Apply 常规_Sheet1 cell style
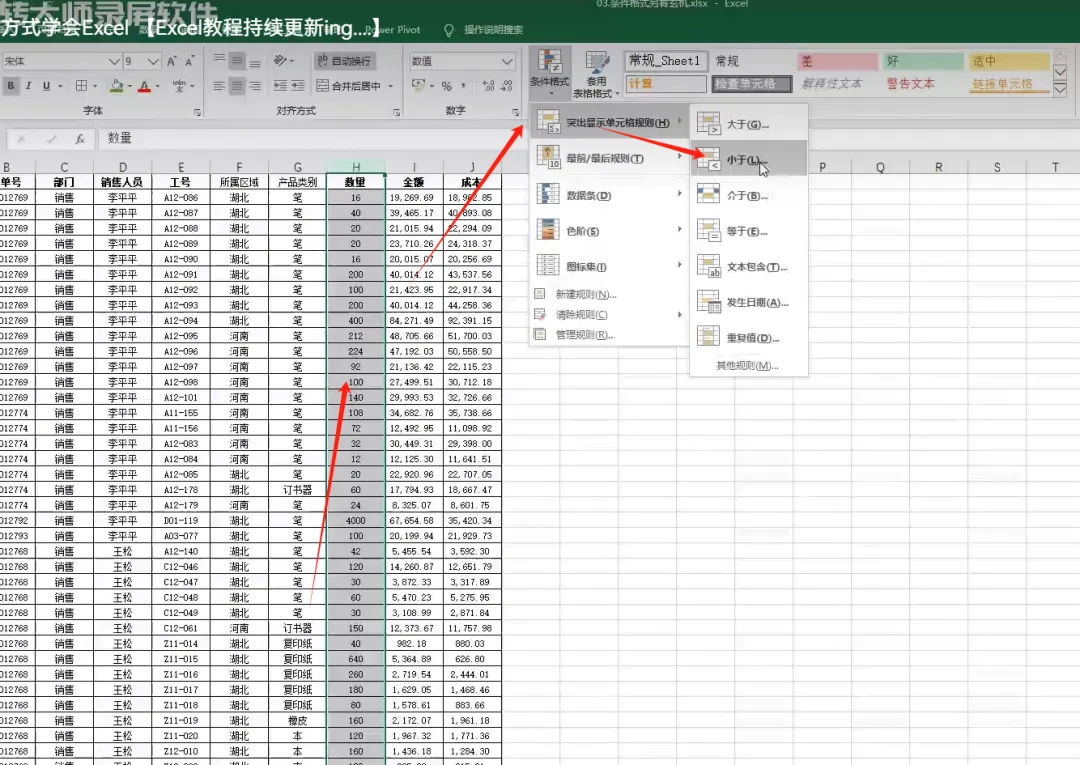 click(x=665, y=61)
